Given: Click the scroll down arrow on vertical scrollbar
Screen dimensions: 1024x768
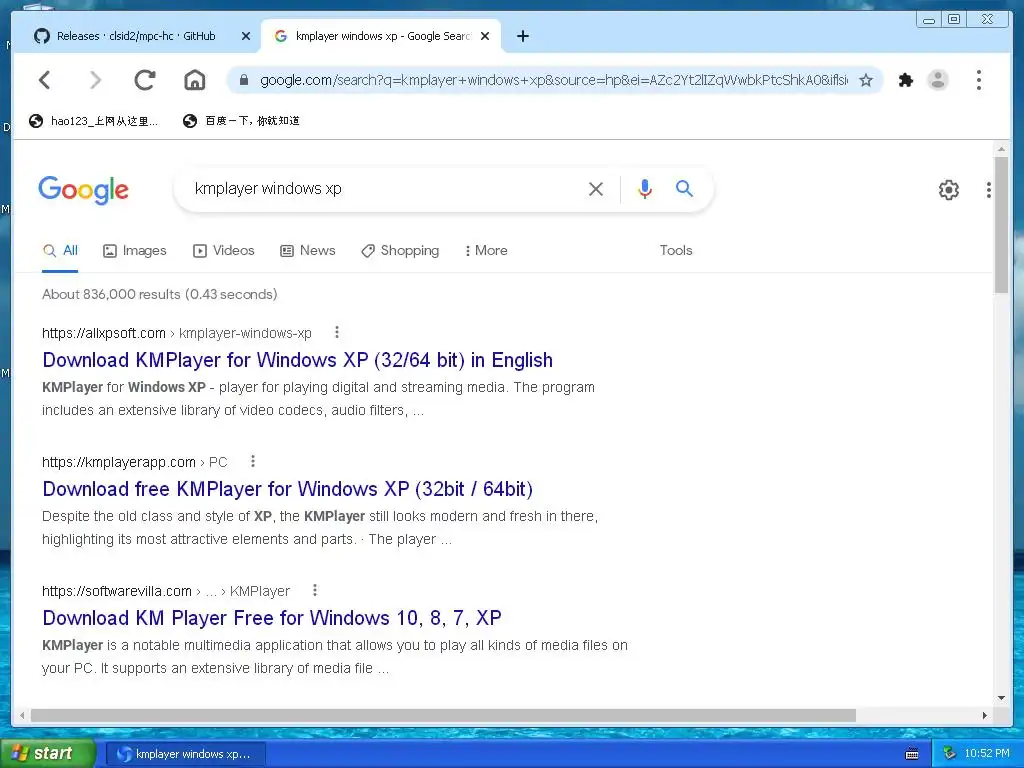Looking at the screenshot, I should coord(1001,698).
